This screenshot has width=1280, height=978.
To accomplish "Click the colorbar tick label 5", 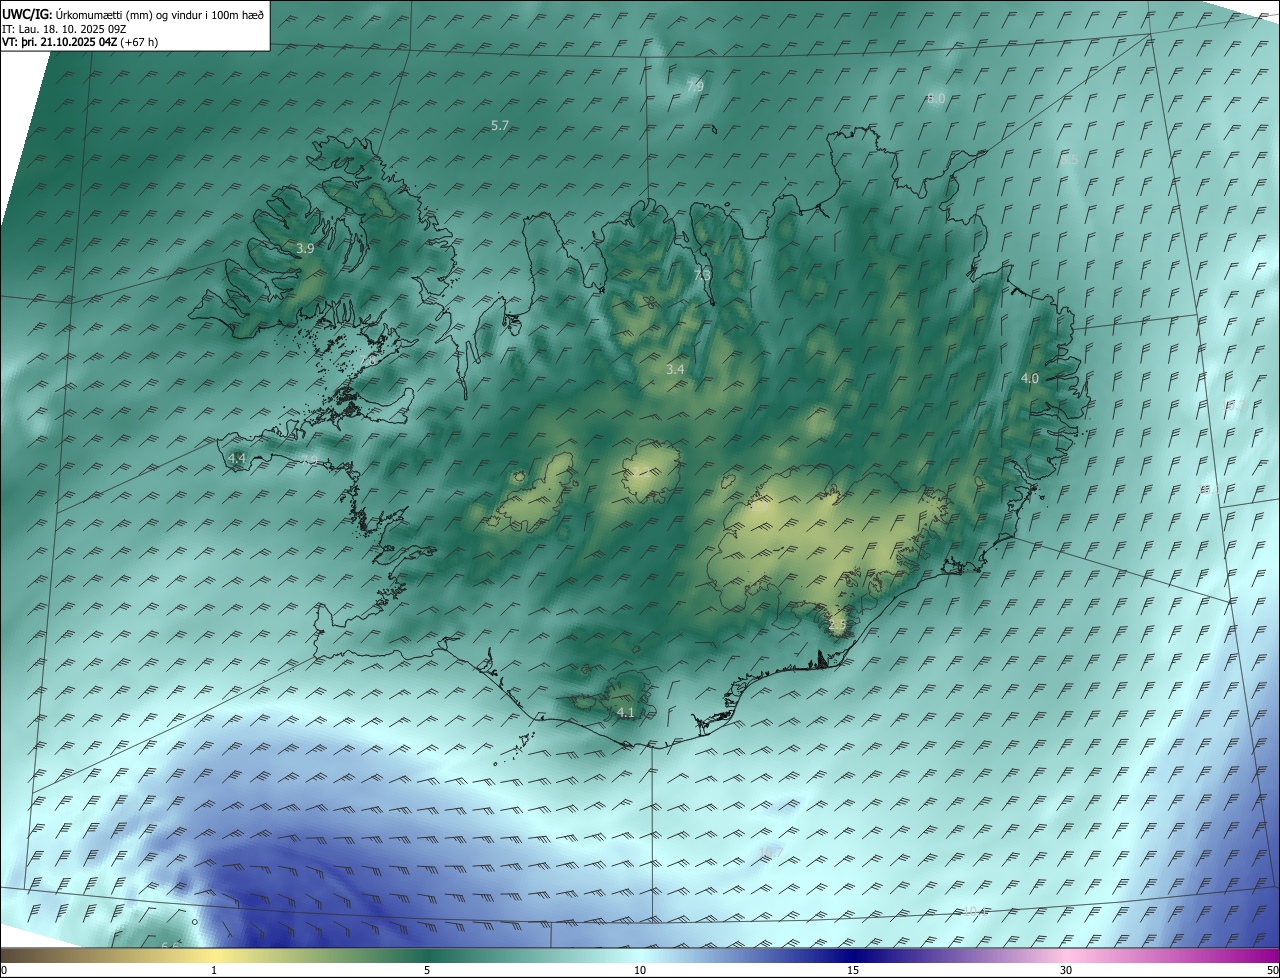I will [x=427, y=970].
